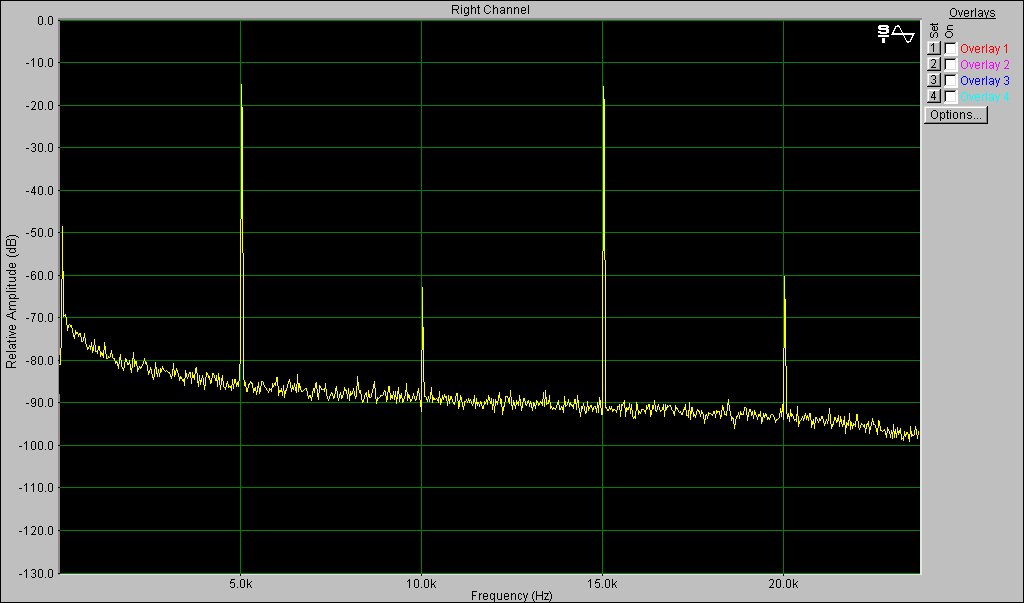
Task: Click the 15.0k frequency tick label
Action: click(602, 584)
